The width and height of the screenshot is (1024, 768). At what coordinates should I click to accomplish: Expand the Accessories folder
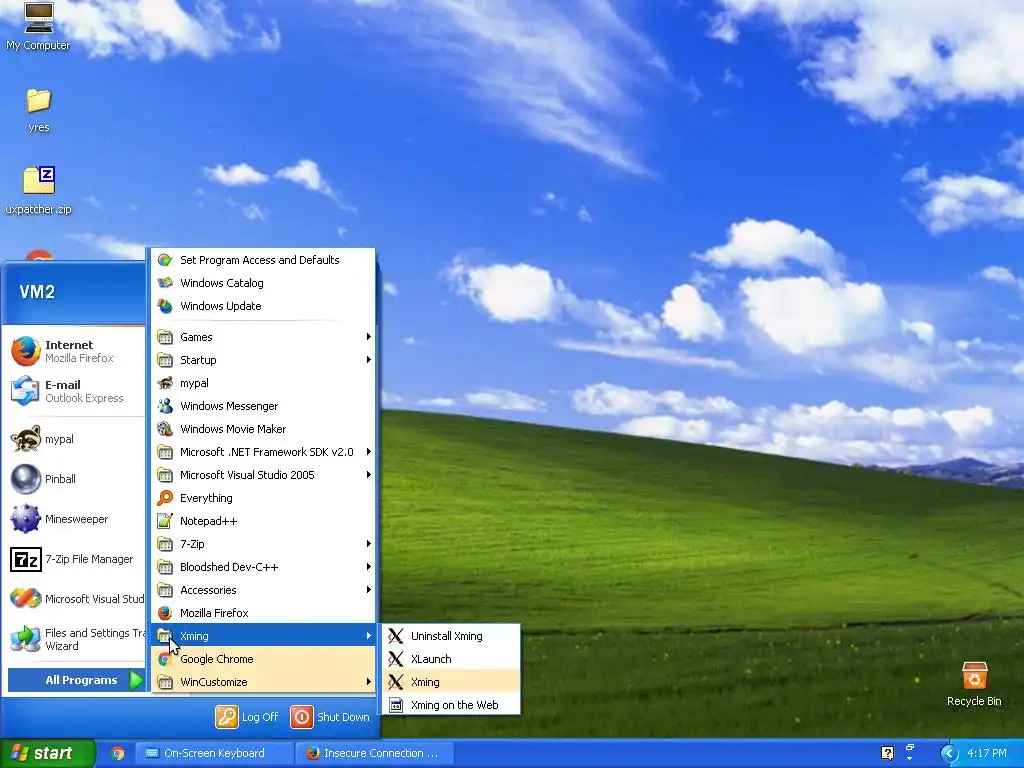(264, 590)
